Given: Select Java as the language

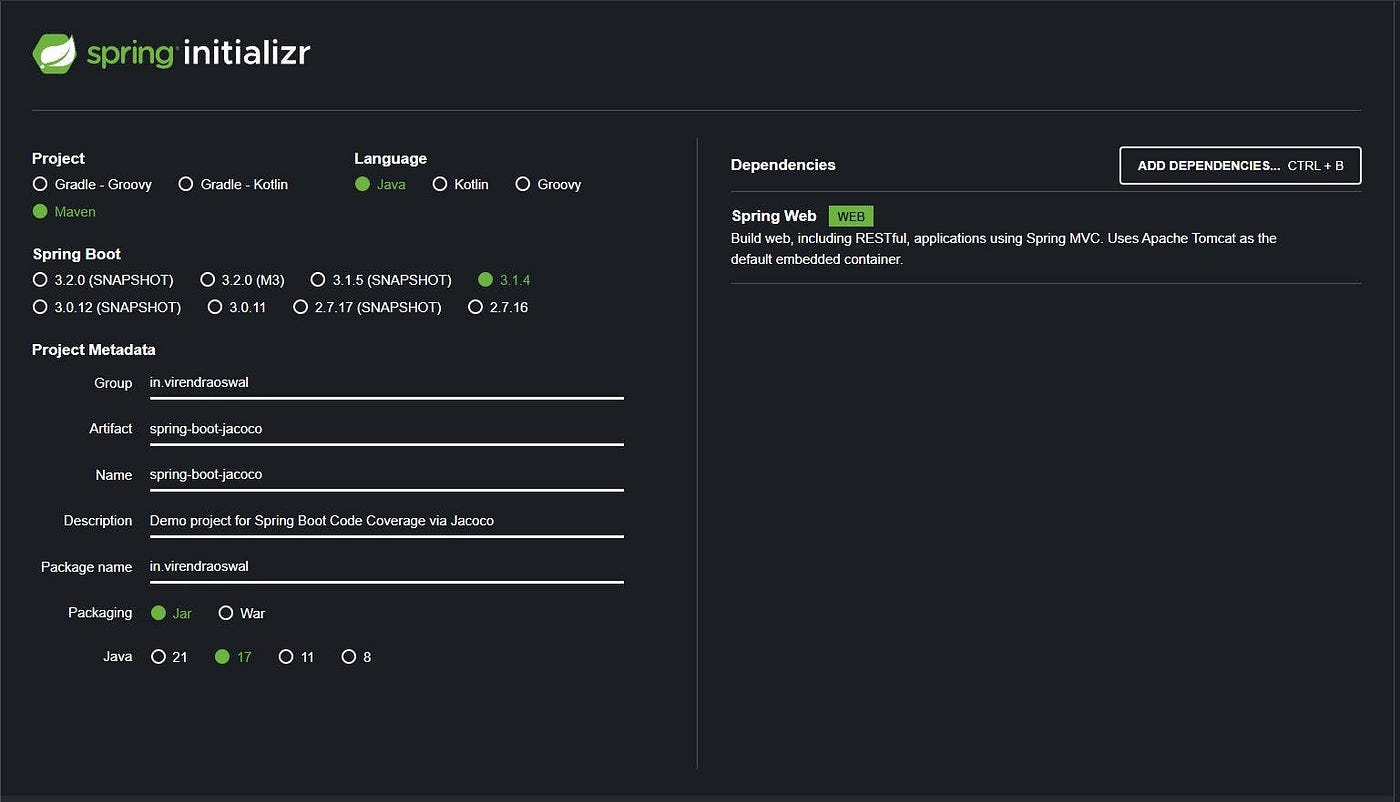Looking at the screenshot, I should (x=380, y=184).
